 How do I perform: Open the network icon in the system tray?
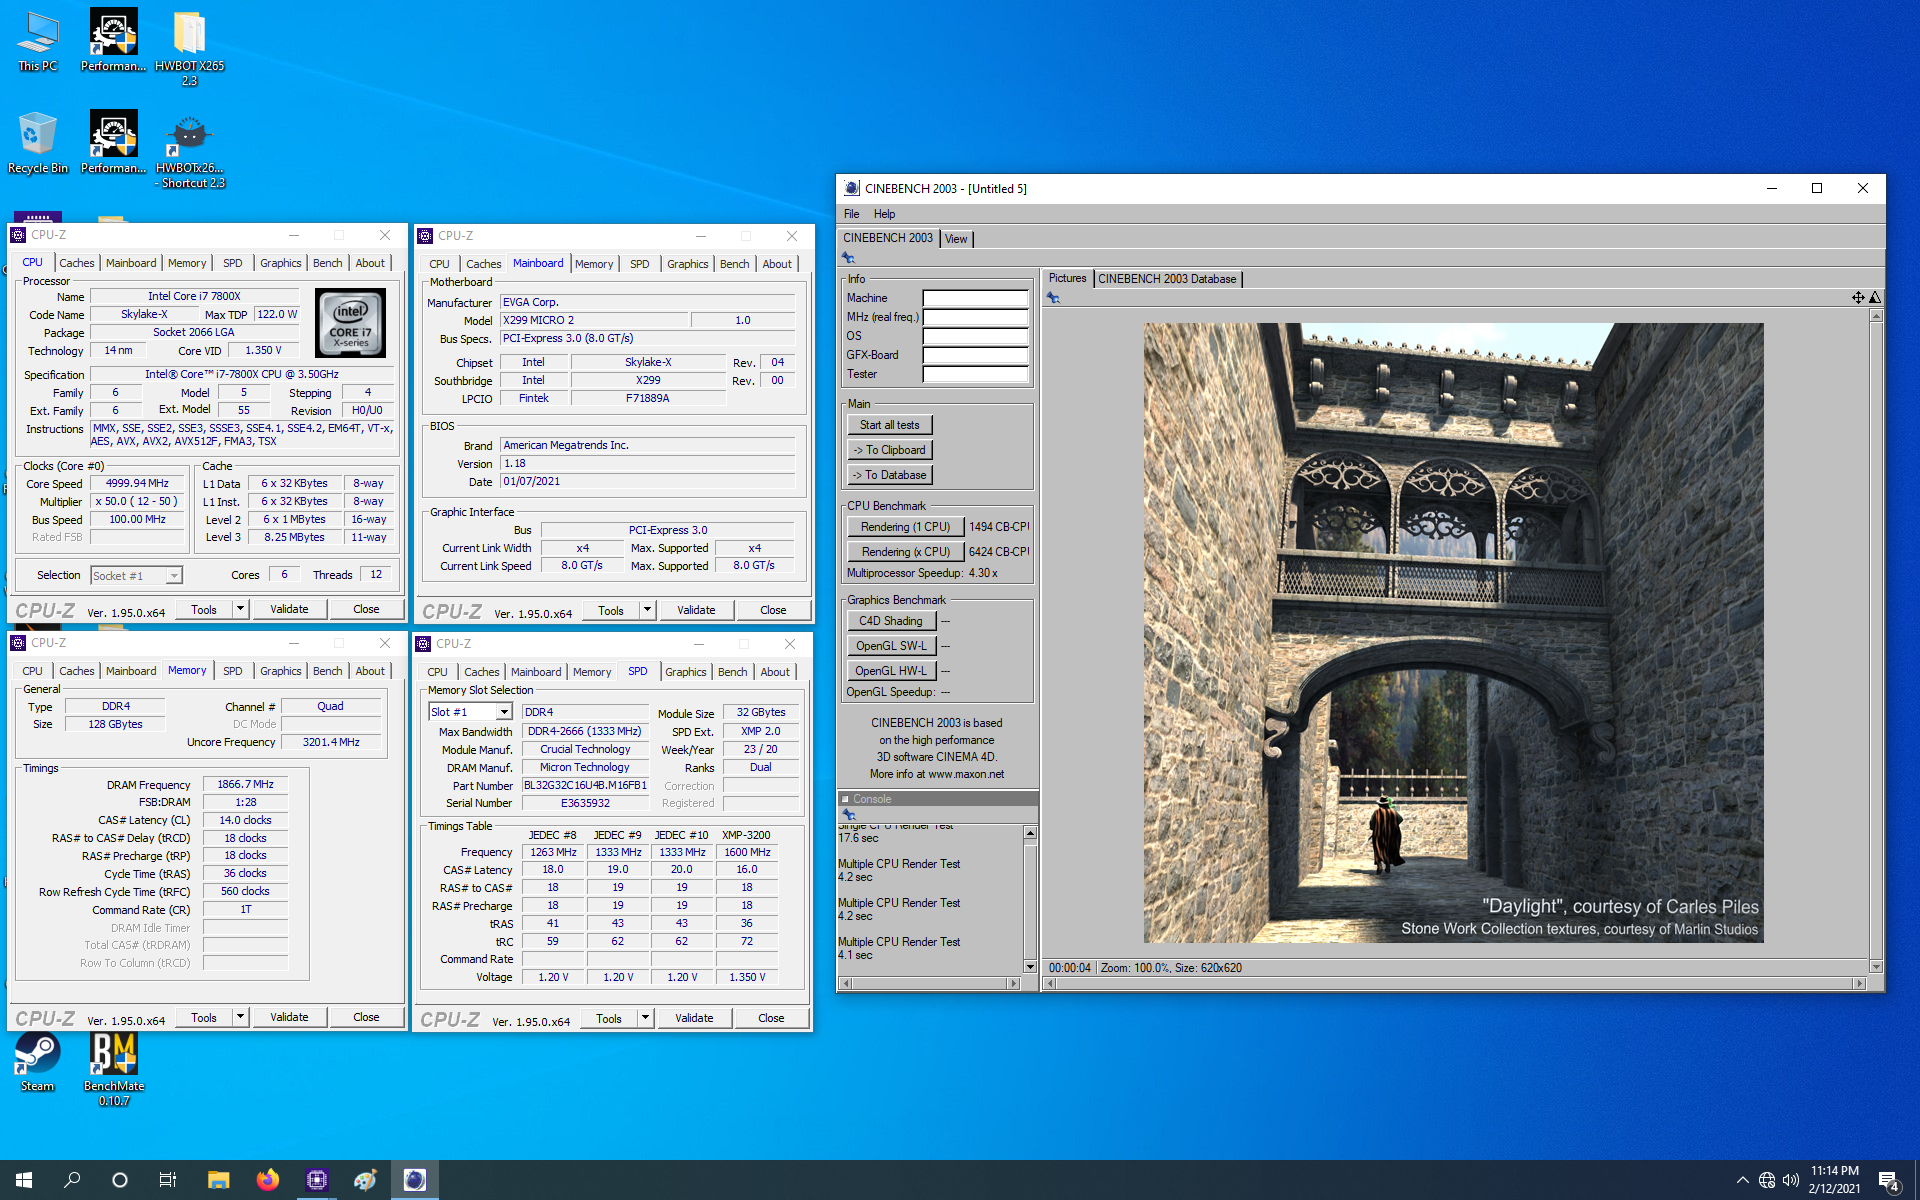tap(1767, 1180)
